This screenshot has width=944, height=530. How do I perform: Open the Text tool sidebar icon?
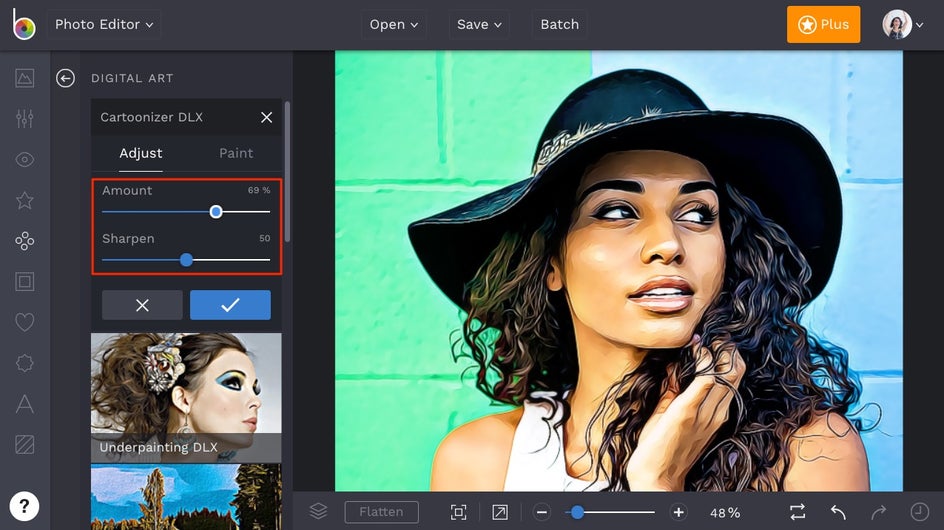coord(25,404)
